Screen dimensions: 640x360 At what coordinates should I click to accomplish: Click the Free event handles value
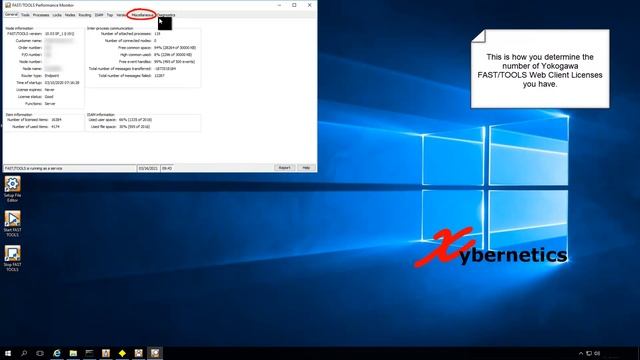point(174,62)
